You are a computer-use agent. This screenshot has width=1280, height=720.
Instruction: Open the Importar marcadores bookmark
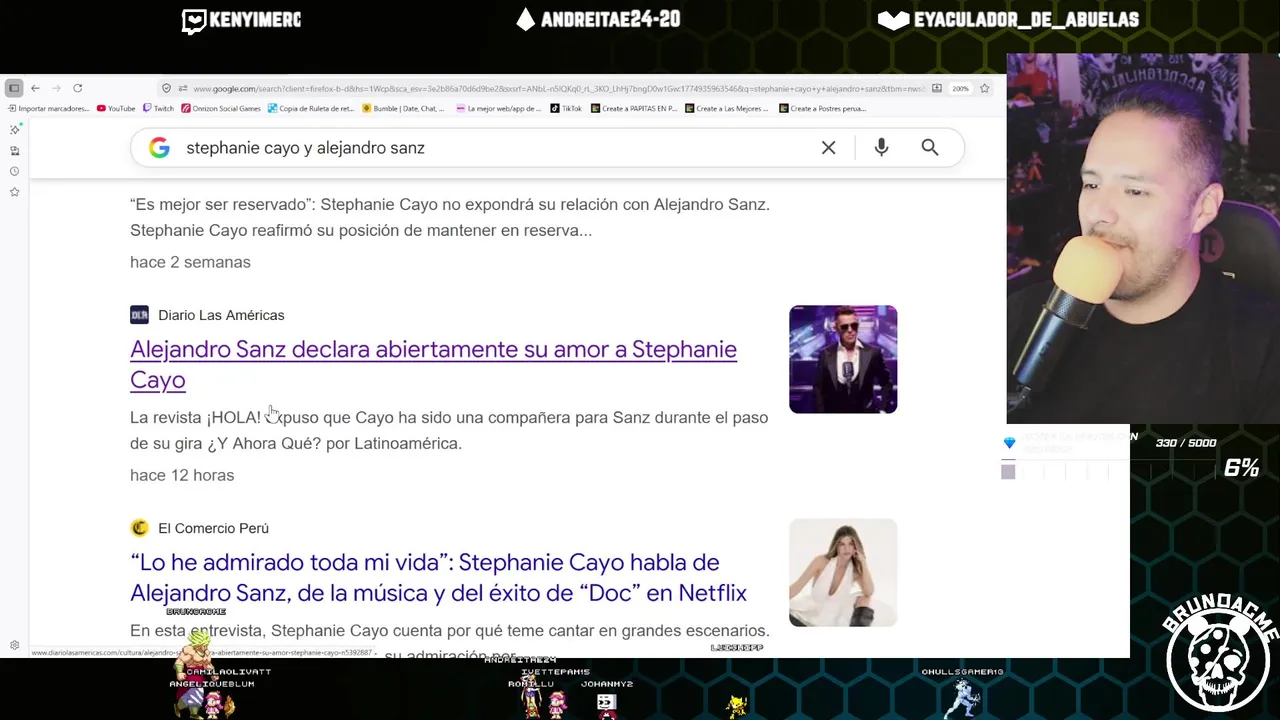point(48,108)
